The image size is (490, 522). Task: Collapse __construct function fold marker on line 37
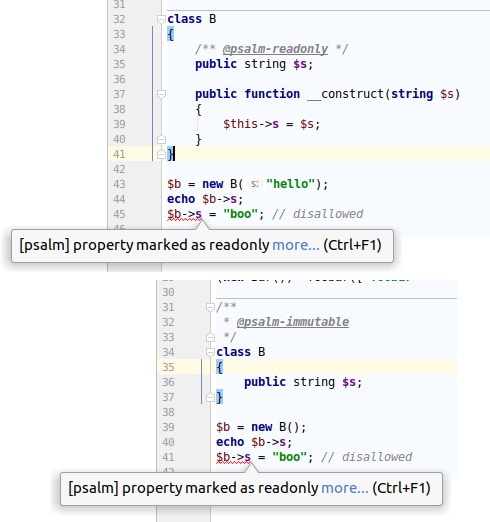[161, 94]
